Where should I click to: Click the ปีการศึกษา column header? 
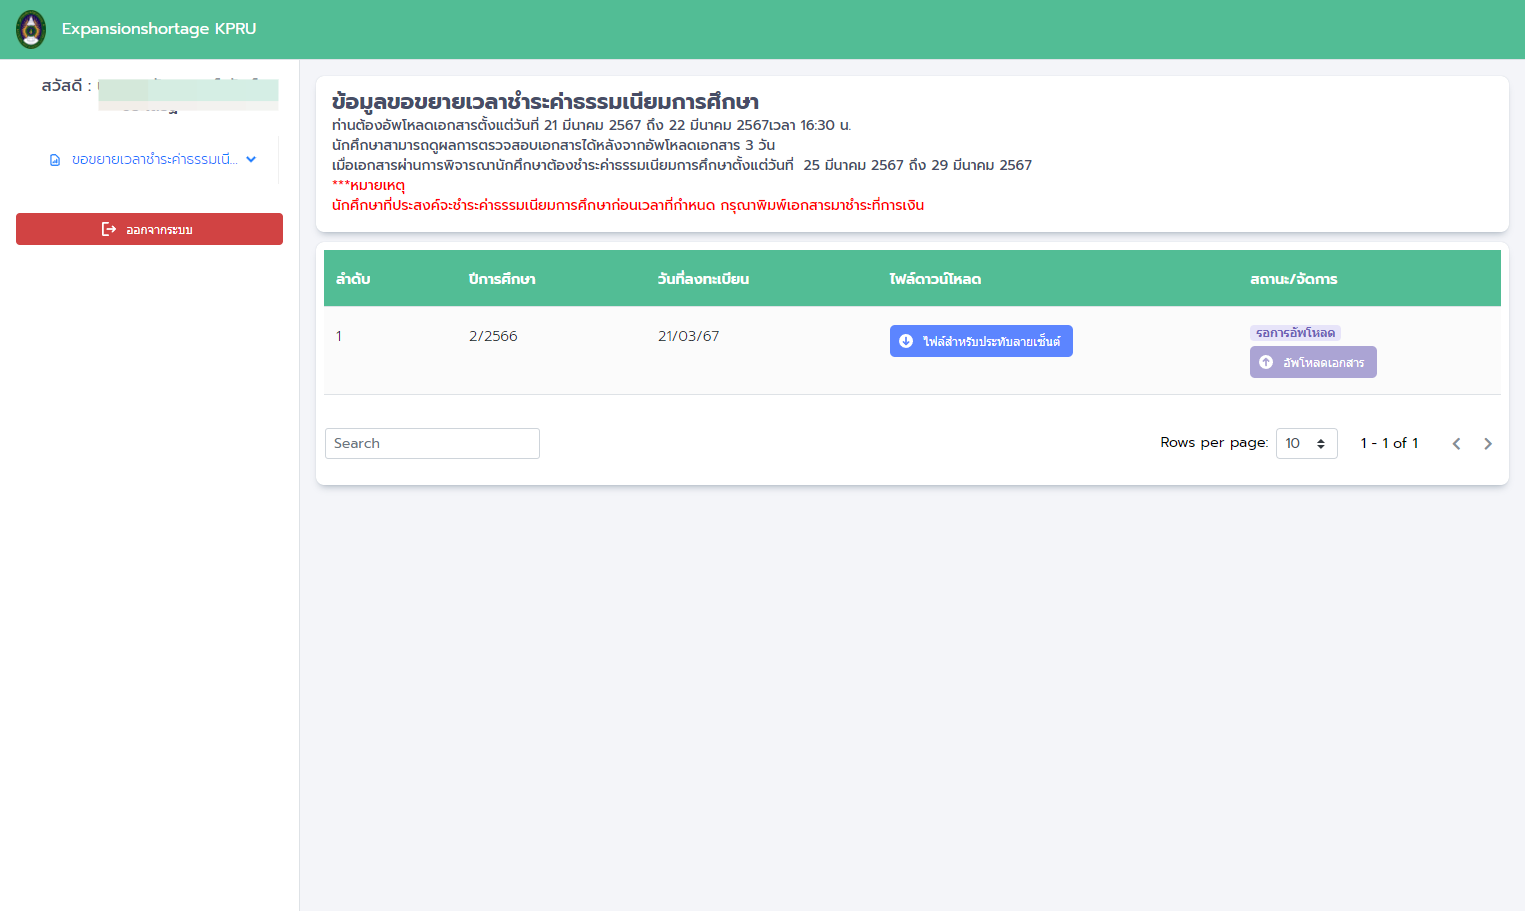click(502, 279)
